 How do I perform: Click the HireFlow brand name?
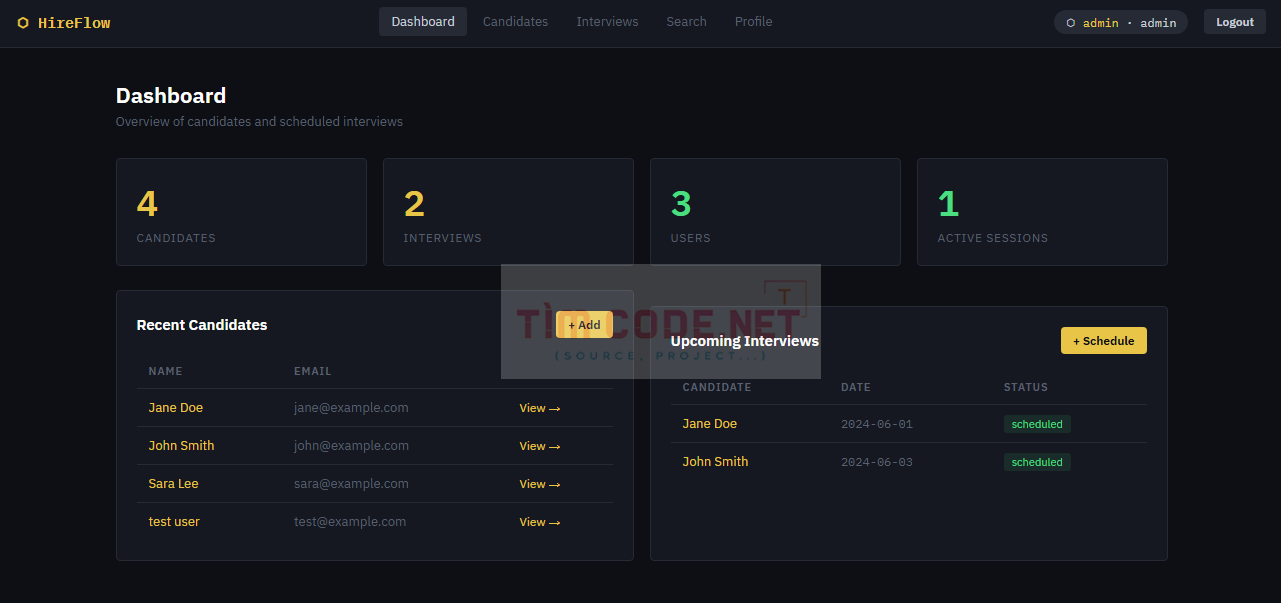pyautogui.click(x=74, y=23)
